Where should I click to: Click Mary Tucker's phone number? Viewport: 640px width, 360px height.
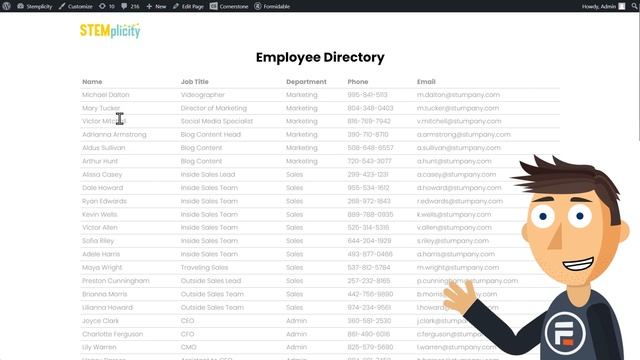tap(370, 108)
